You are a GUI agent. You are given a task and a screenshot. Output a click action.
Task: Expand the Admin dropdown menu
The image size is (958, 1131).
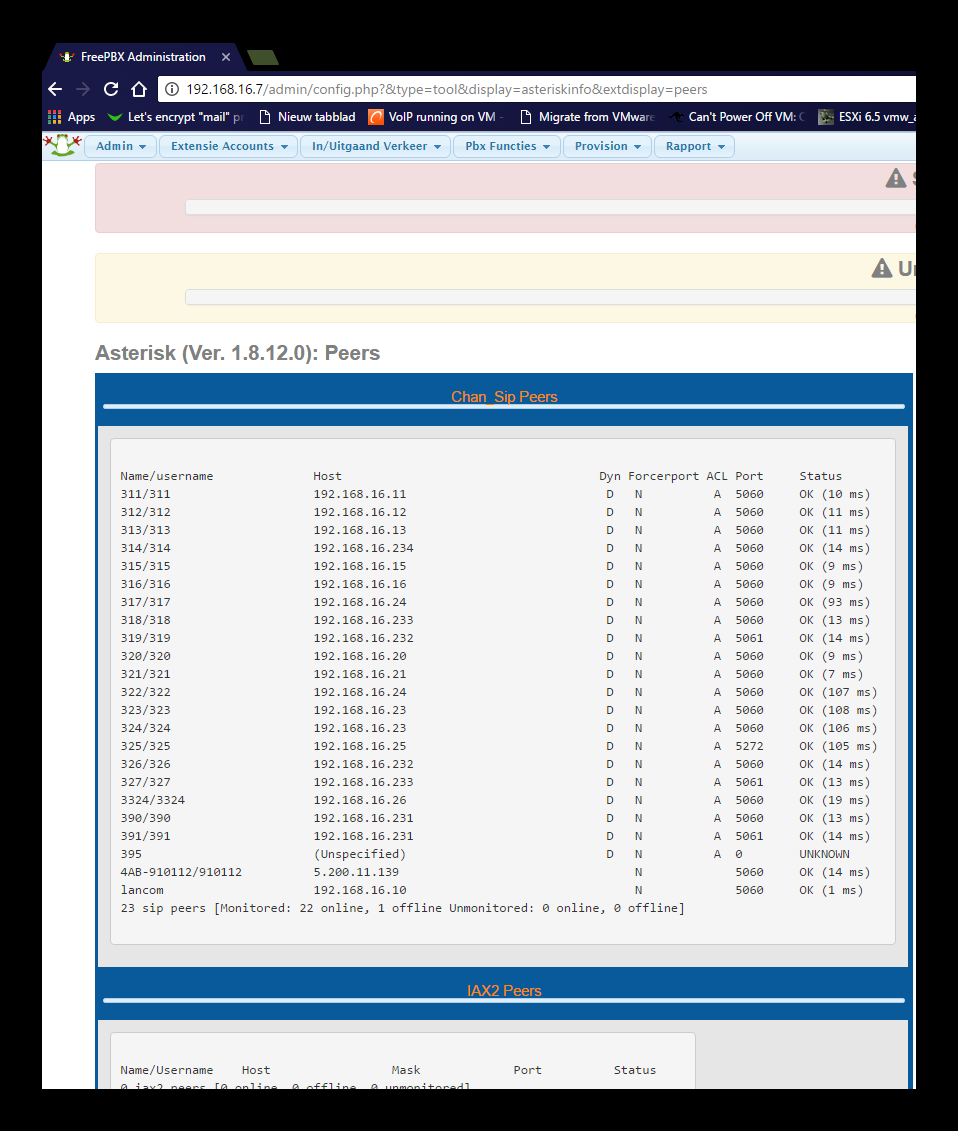tap(120, 146)
